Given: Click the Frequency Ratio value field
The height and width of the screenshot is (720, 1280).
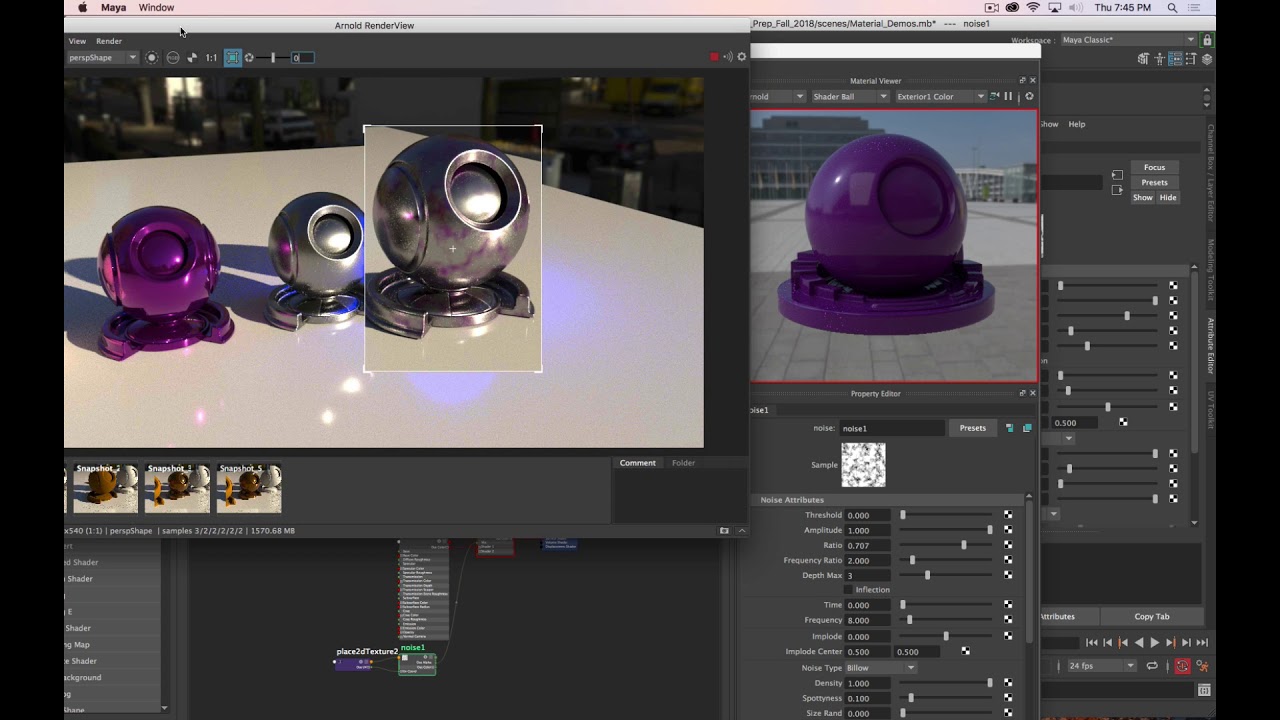Looking at the screenshot, I should [868, 560].
